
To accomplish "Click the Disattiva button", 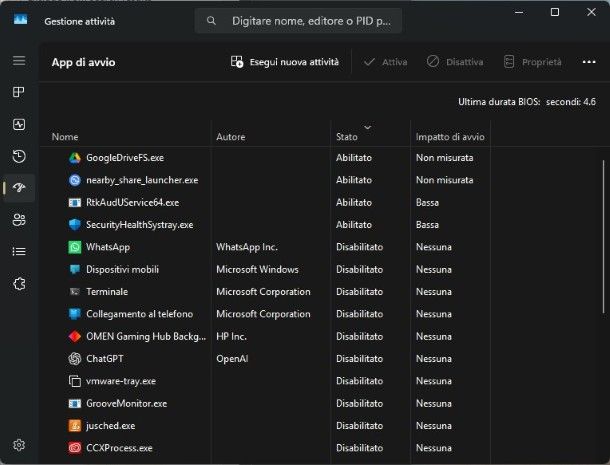I will (455, 62).
